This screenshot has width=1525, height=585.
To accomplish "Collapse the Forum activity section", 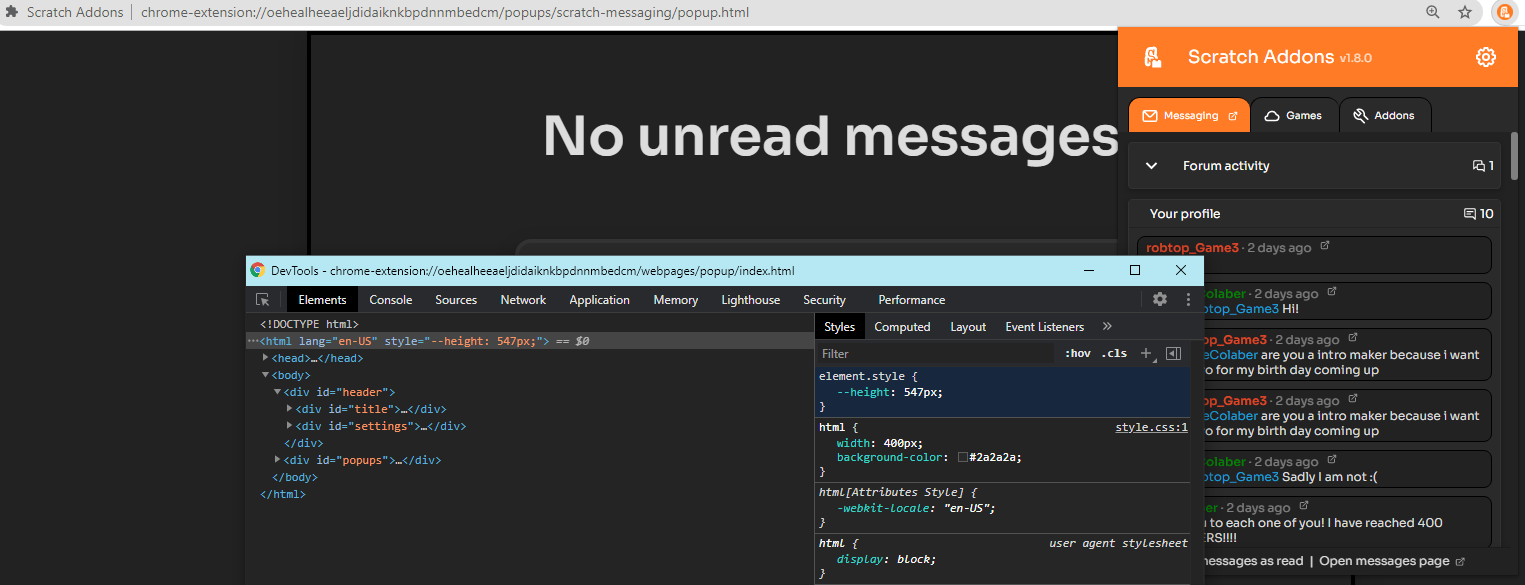I will (1150, 165).
